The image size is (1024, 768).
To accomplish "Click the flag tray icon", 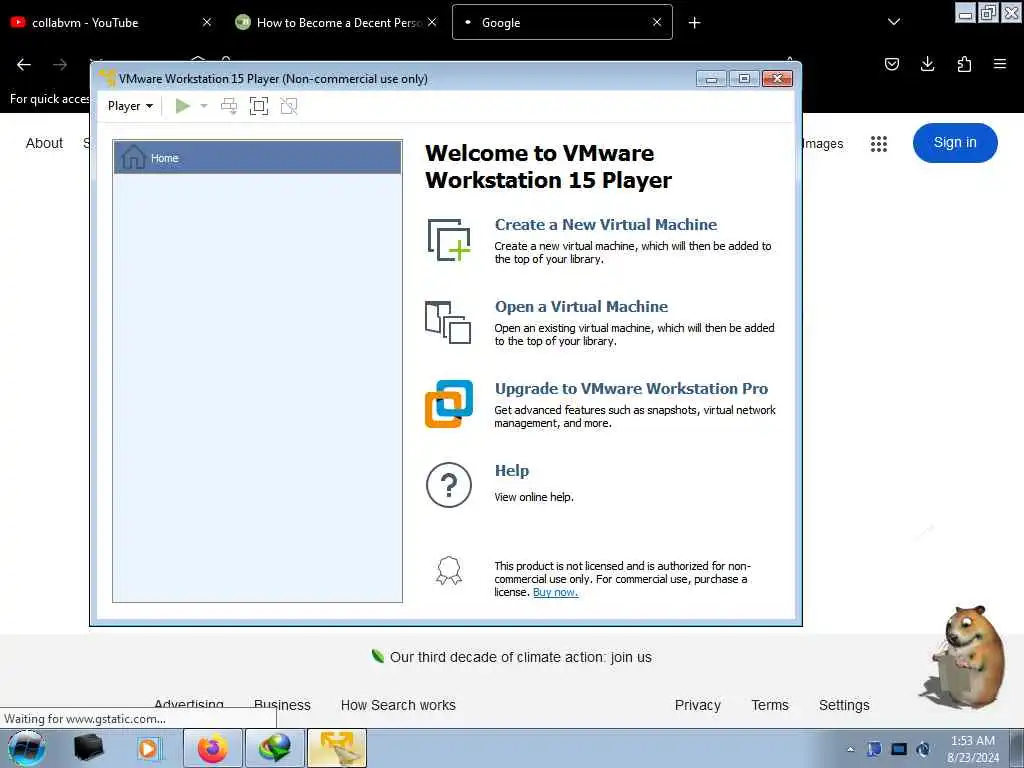I will (x=874, y=749).
